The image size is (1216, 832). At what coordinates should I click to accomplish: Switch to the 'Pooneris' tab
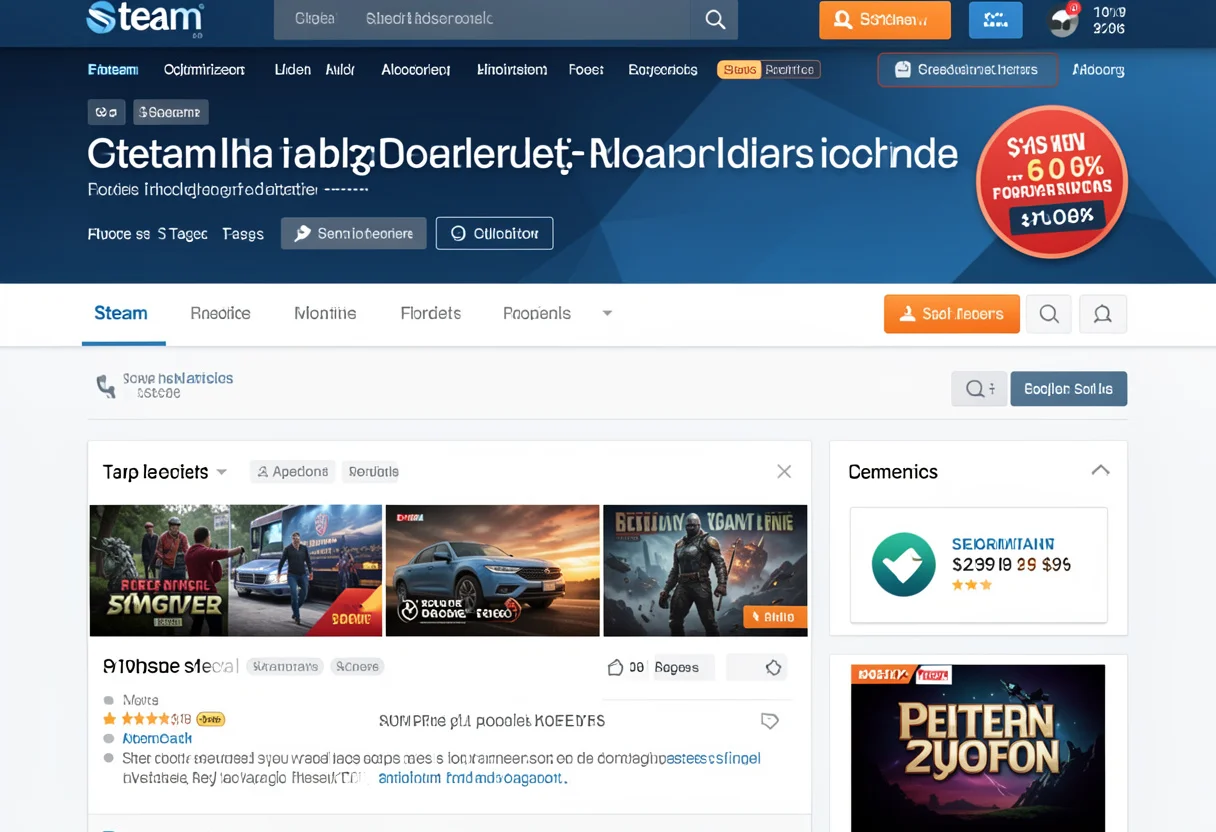(x=537, y=313)
